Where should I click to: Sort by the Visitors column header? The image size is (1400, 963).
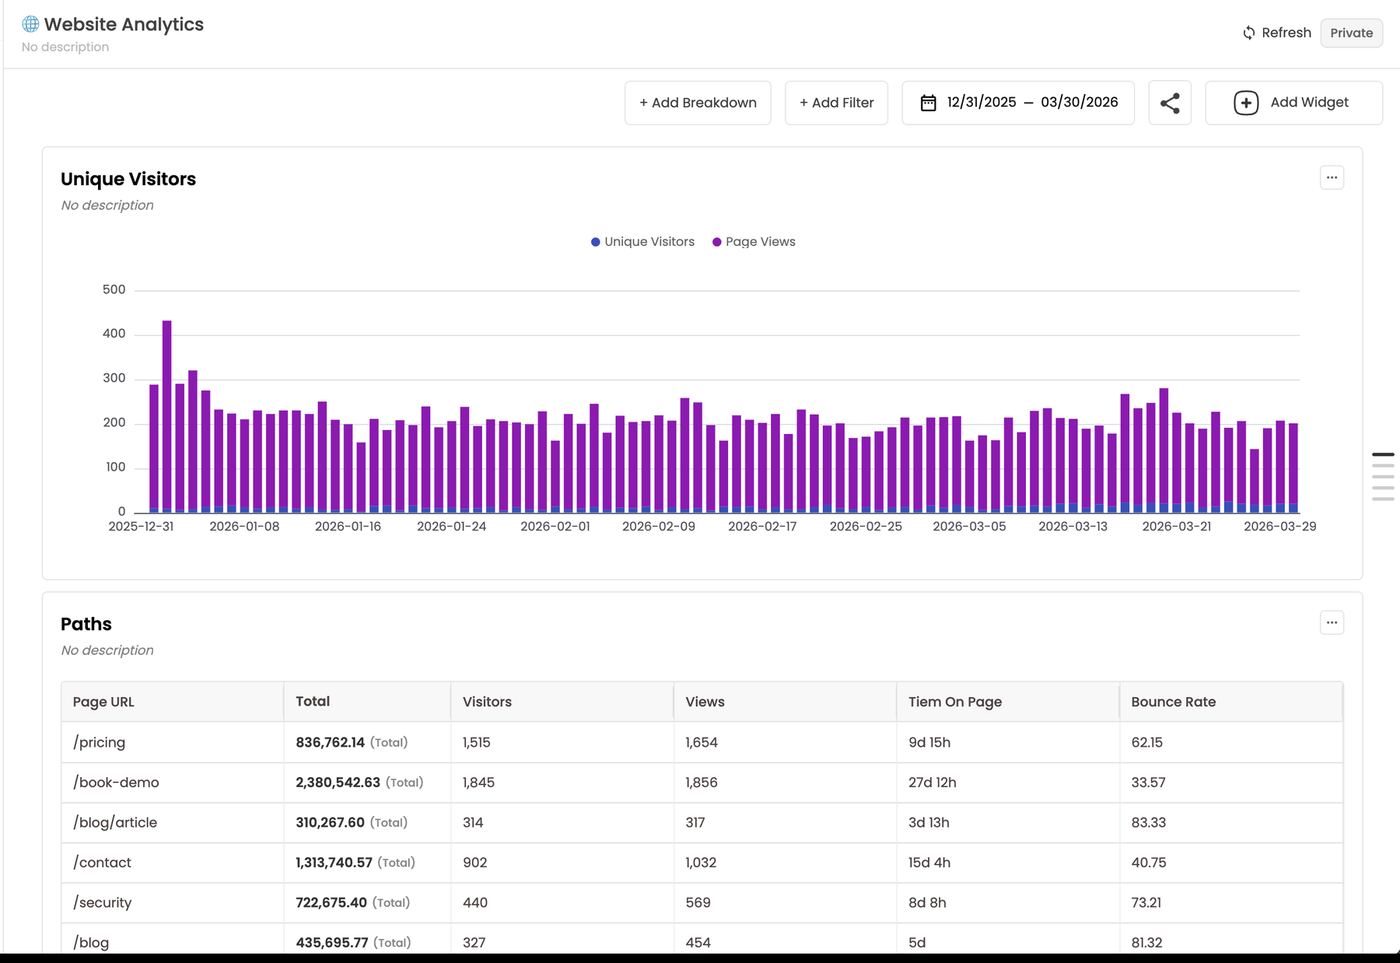click(562, 702)
